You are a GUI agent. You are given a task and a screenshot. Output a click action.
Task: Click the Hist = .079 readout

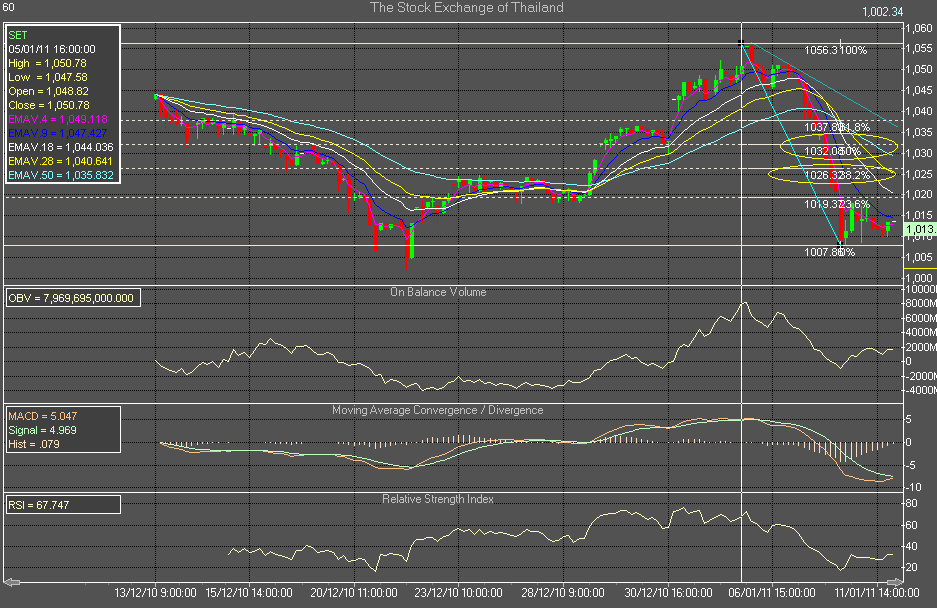(33, 444)
